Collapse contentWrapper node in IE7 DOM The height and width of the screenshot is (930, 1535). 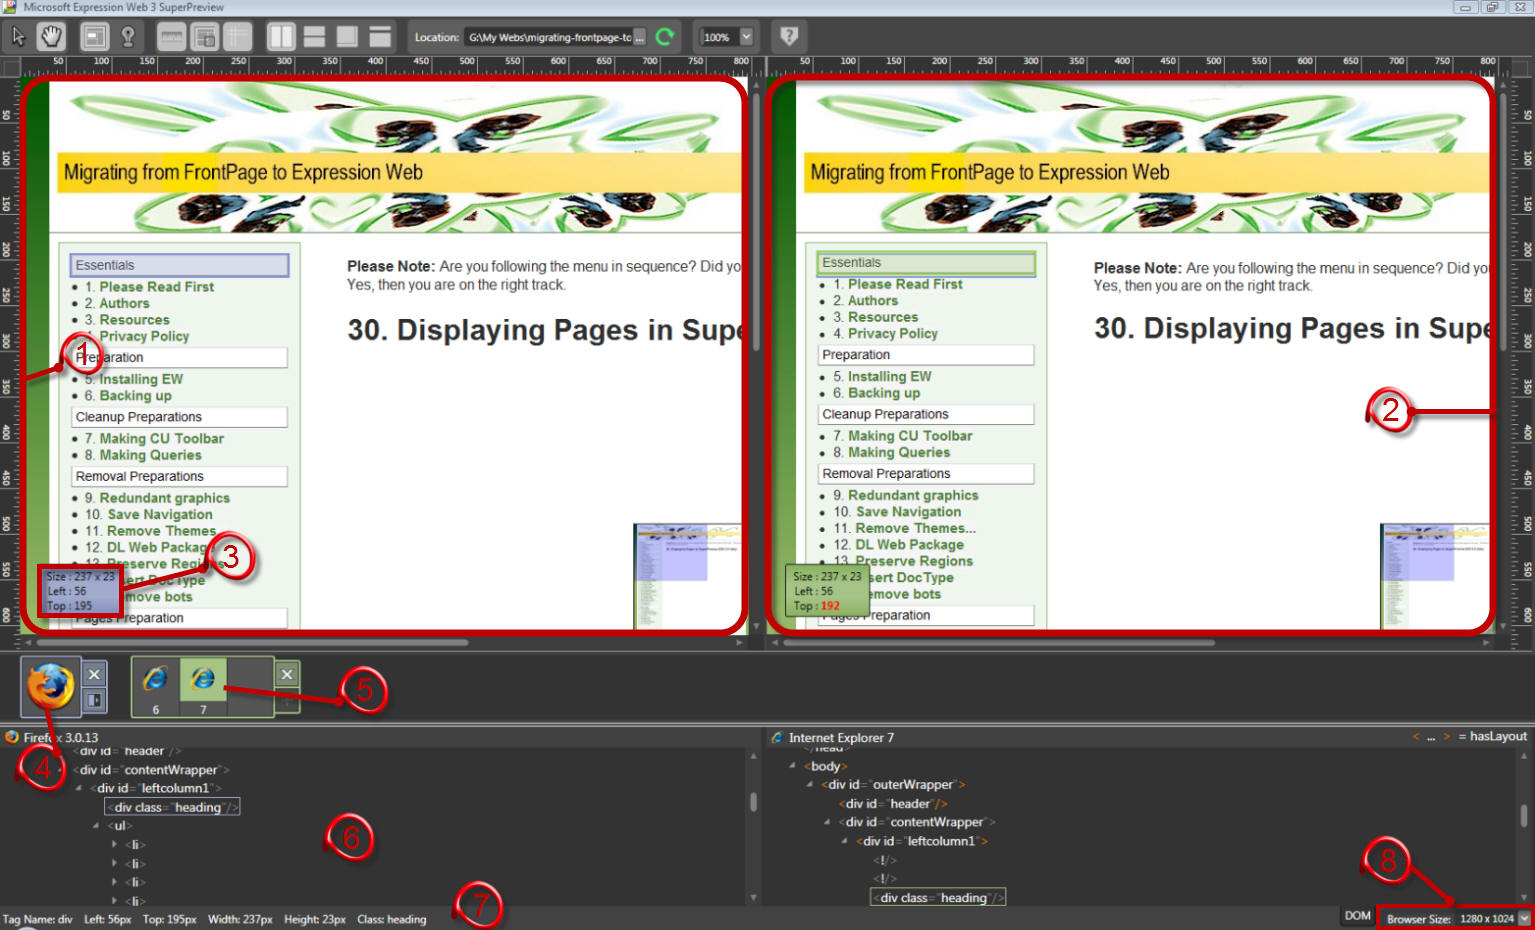tap(828, 822)
